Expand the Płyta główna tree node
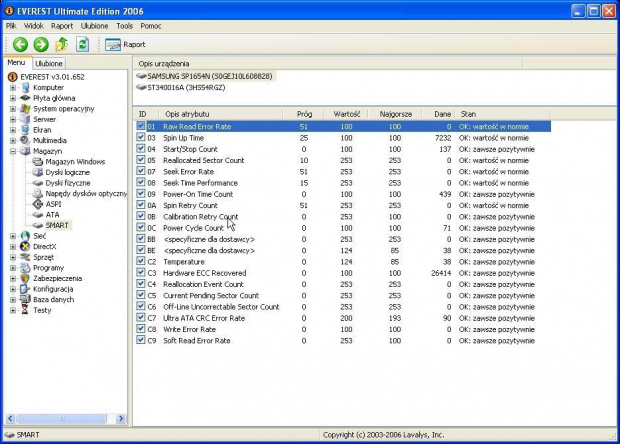The height and width of the screenshot is (444, 620). pyautogui.click(x=13, y=98)
